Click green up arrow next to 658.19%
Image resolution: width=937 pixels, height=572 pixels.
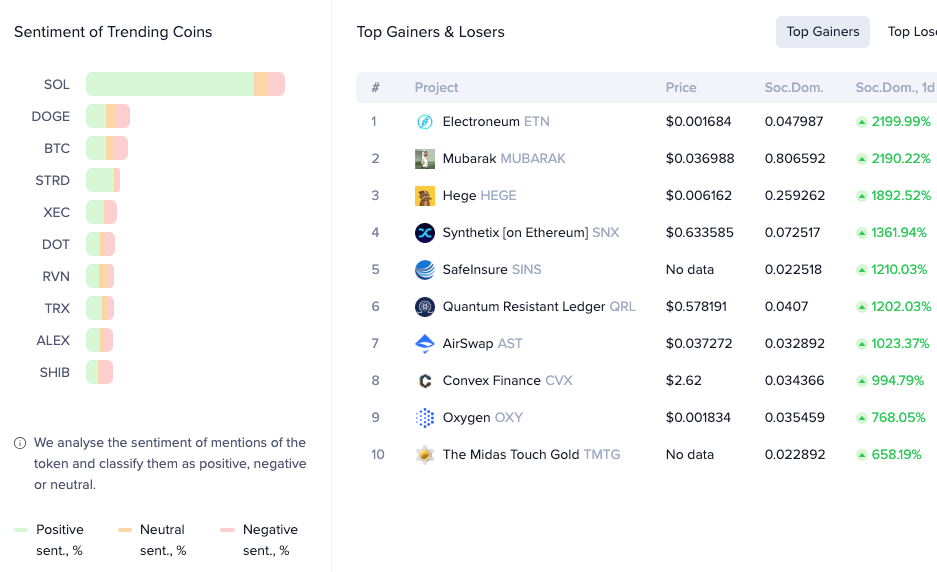tap(861, 455)
